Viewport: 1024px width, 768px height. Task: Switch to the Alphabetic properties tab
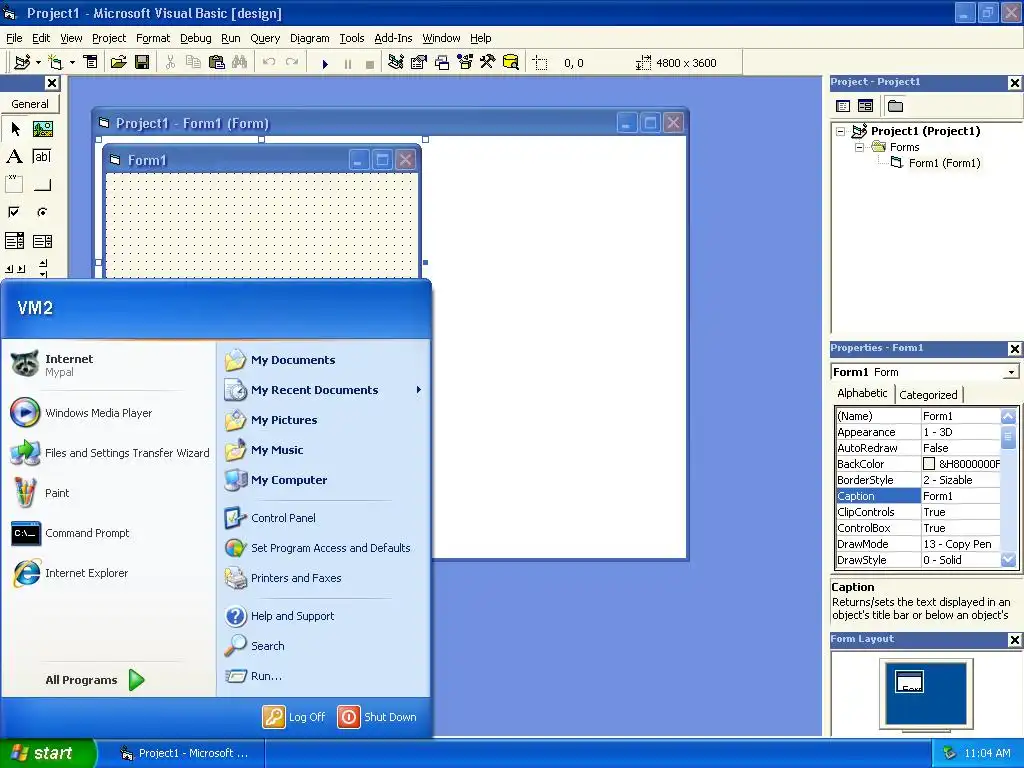pos(862,393)
